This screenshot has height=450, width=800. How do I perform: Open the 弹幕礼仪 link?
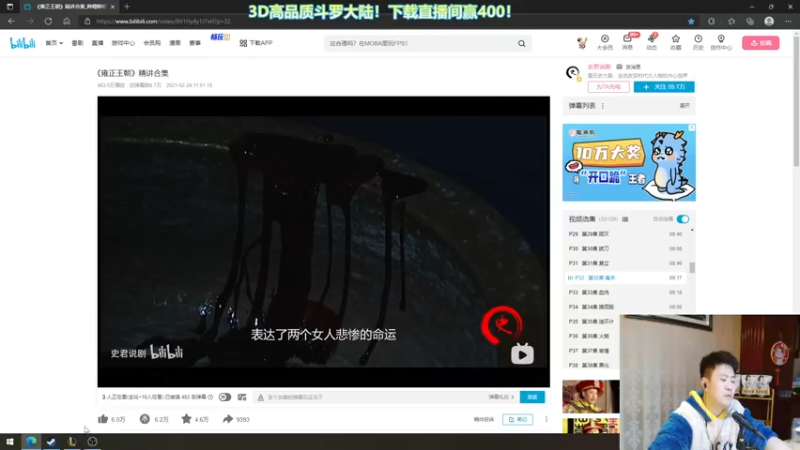click(501, 397)
